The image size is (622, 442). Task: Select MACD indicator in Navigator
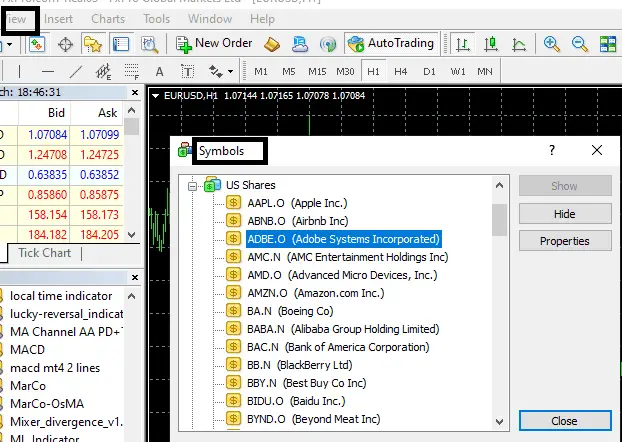click(x=27, y=350)
